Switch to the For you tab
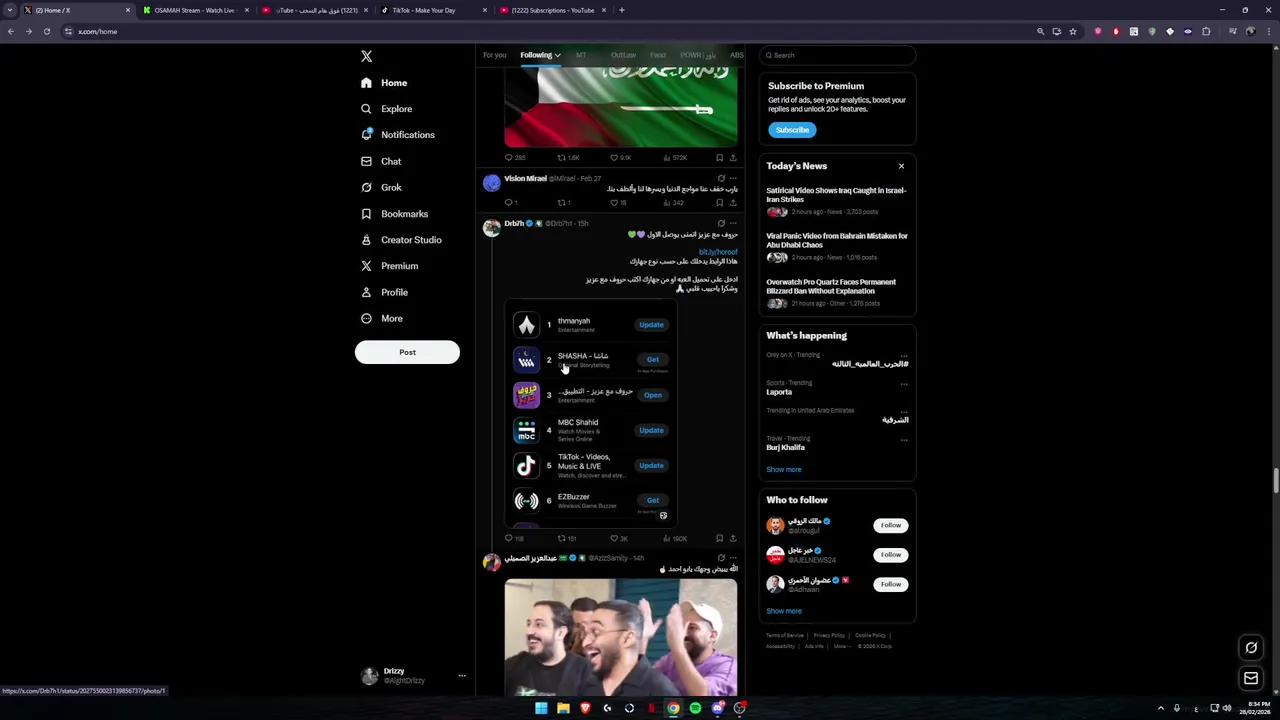1280x720 pixels. [494, 55]
